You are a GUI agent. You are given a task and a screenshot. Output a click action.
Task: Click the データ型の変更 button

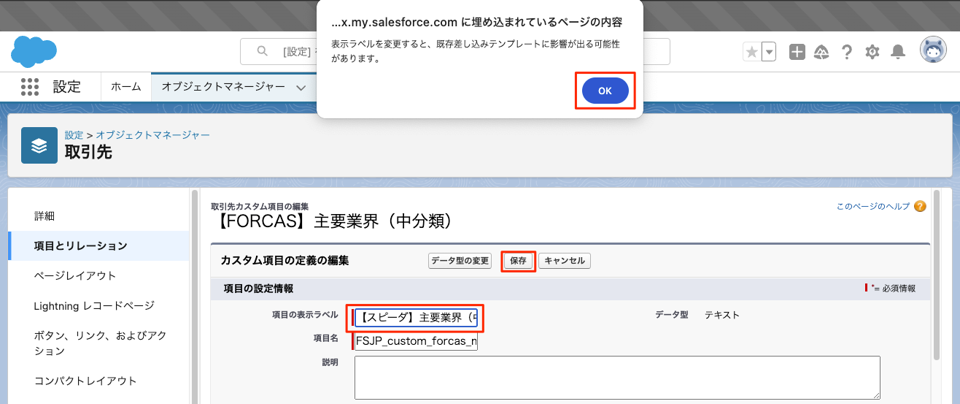(460, 261)
